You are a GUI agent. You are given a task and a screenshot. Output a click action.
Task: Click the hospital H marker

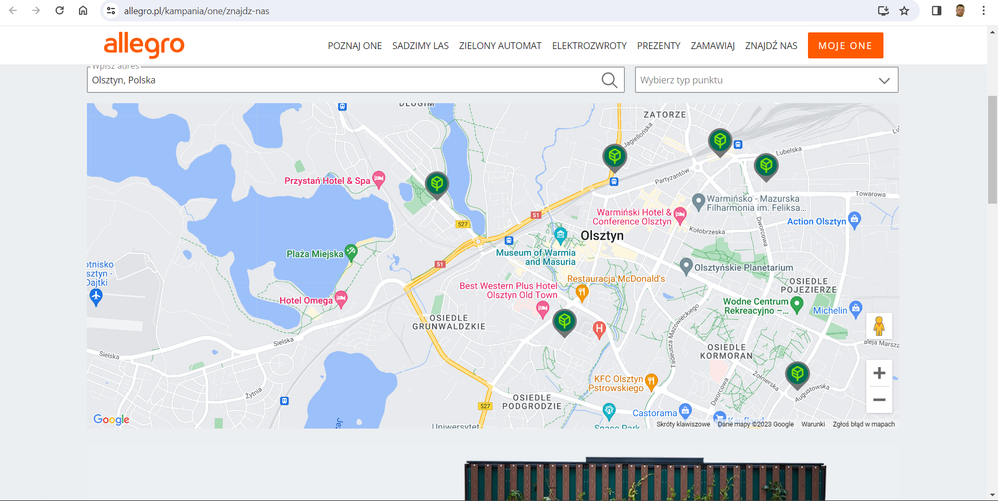[x=598, y=330]
